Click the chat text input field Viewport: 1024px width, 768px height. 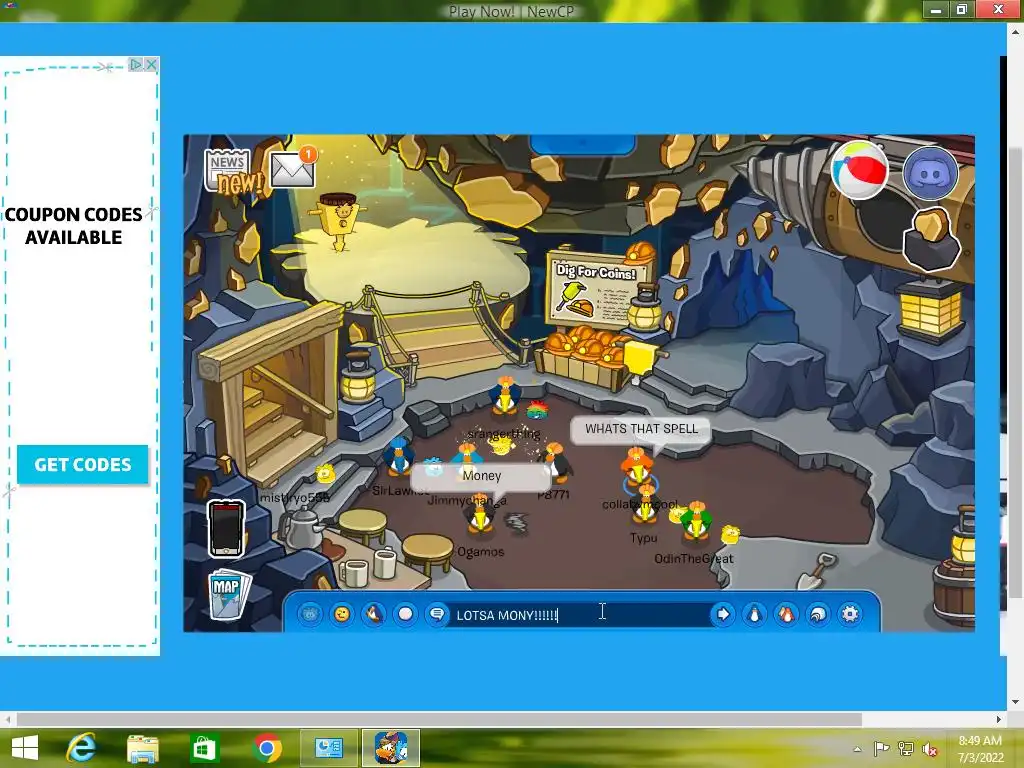tap(580, 615)
